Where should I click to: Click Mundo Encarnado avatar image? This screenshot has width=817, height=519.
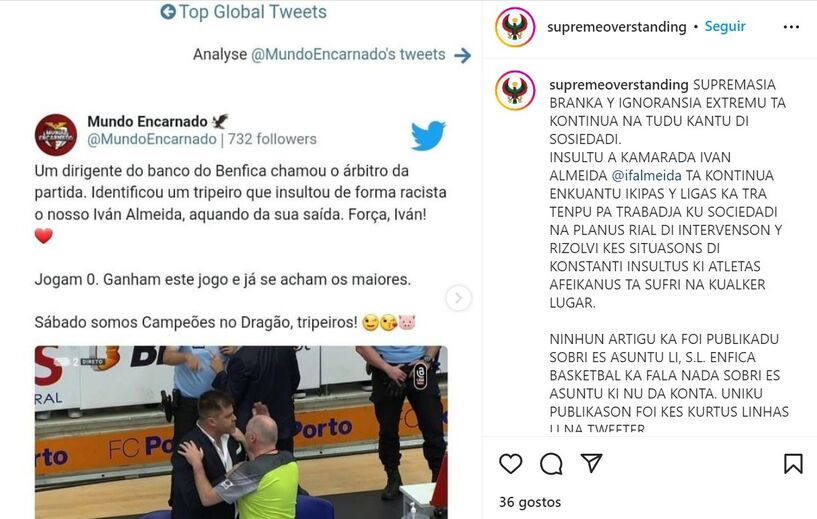click(x=56, y=135)
